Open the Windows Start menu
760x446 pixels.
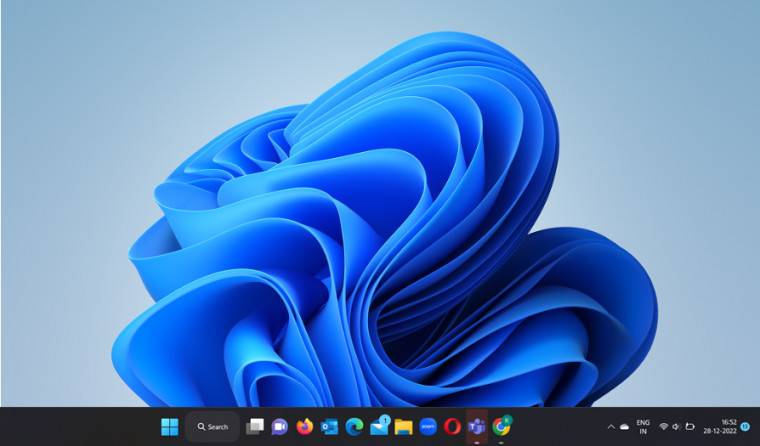pyautogui.click(x=168, y=426)
